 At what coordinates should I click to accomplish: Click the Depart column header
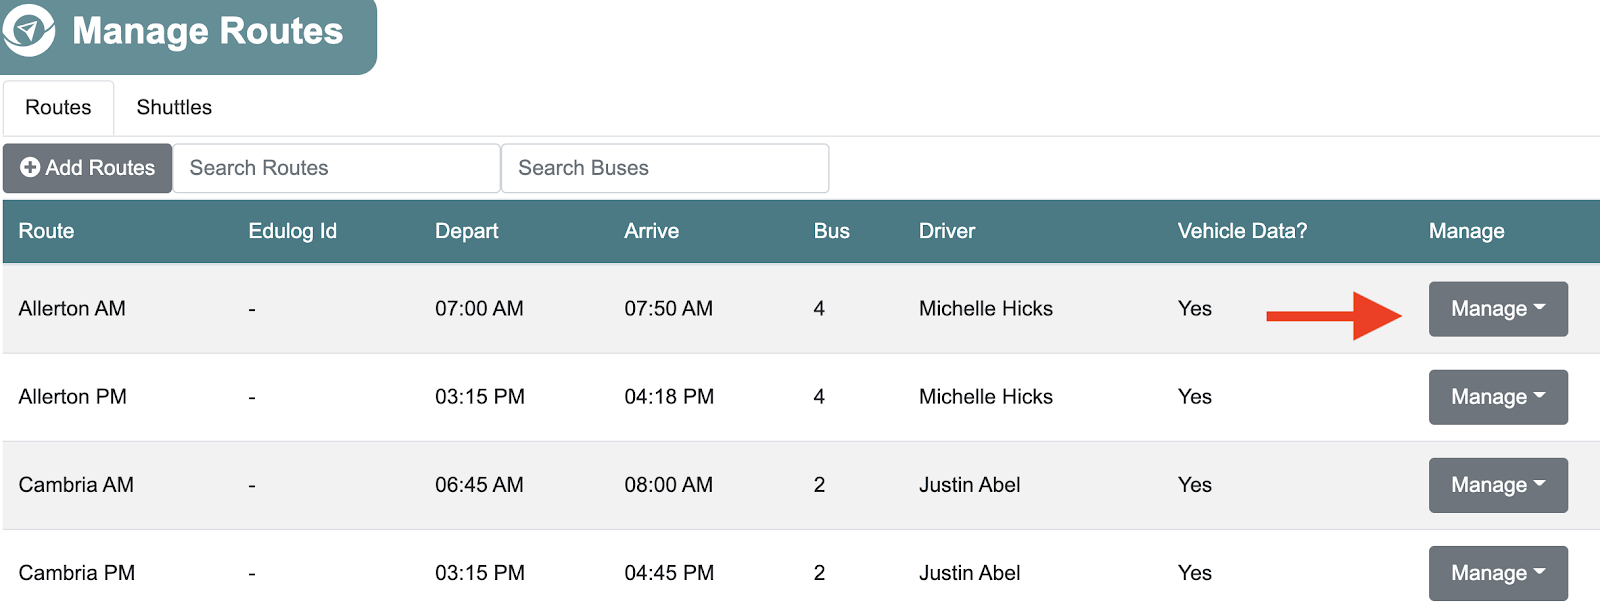click(466, 231)
